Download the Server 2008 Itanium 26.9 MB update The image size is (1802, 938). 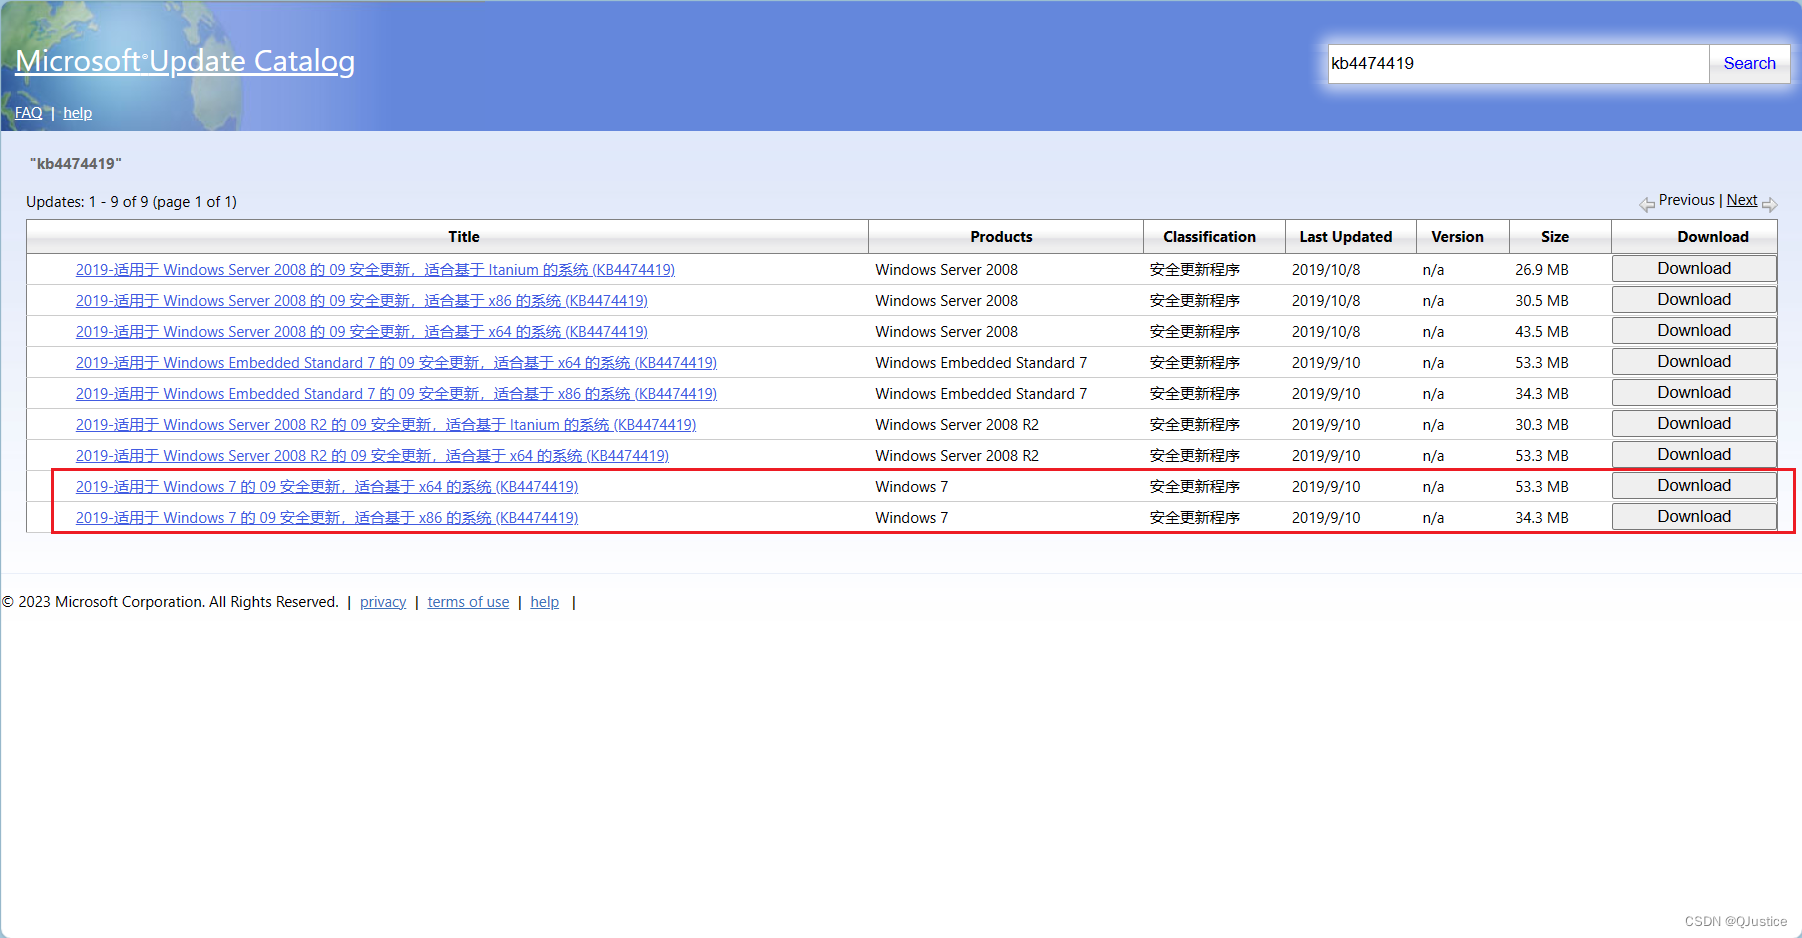[1694, 269]
